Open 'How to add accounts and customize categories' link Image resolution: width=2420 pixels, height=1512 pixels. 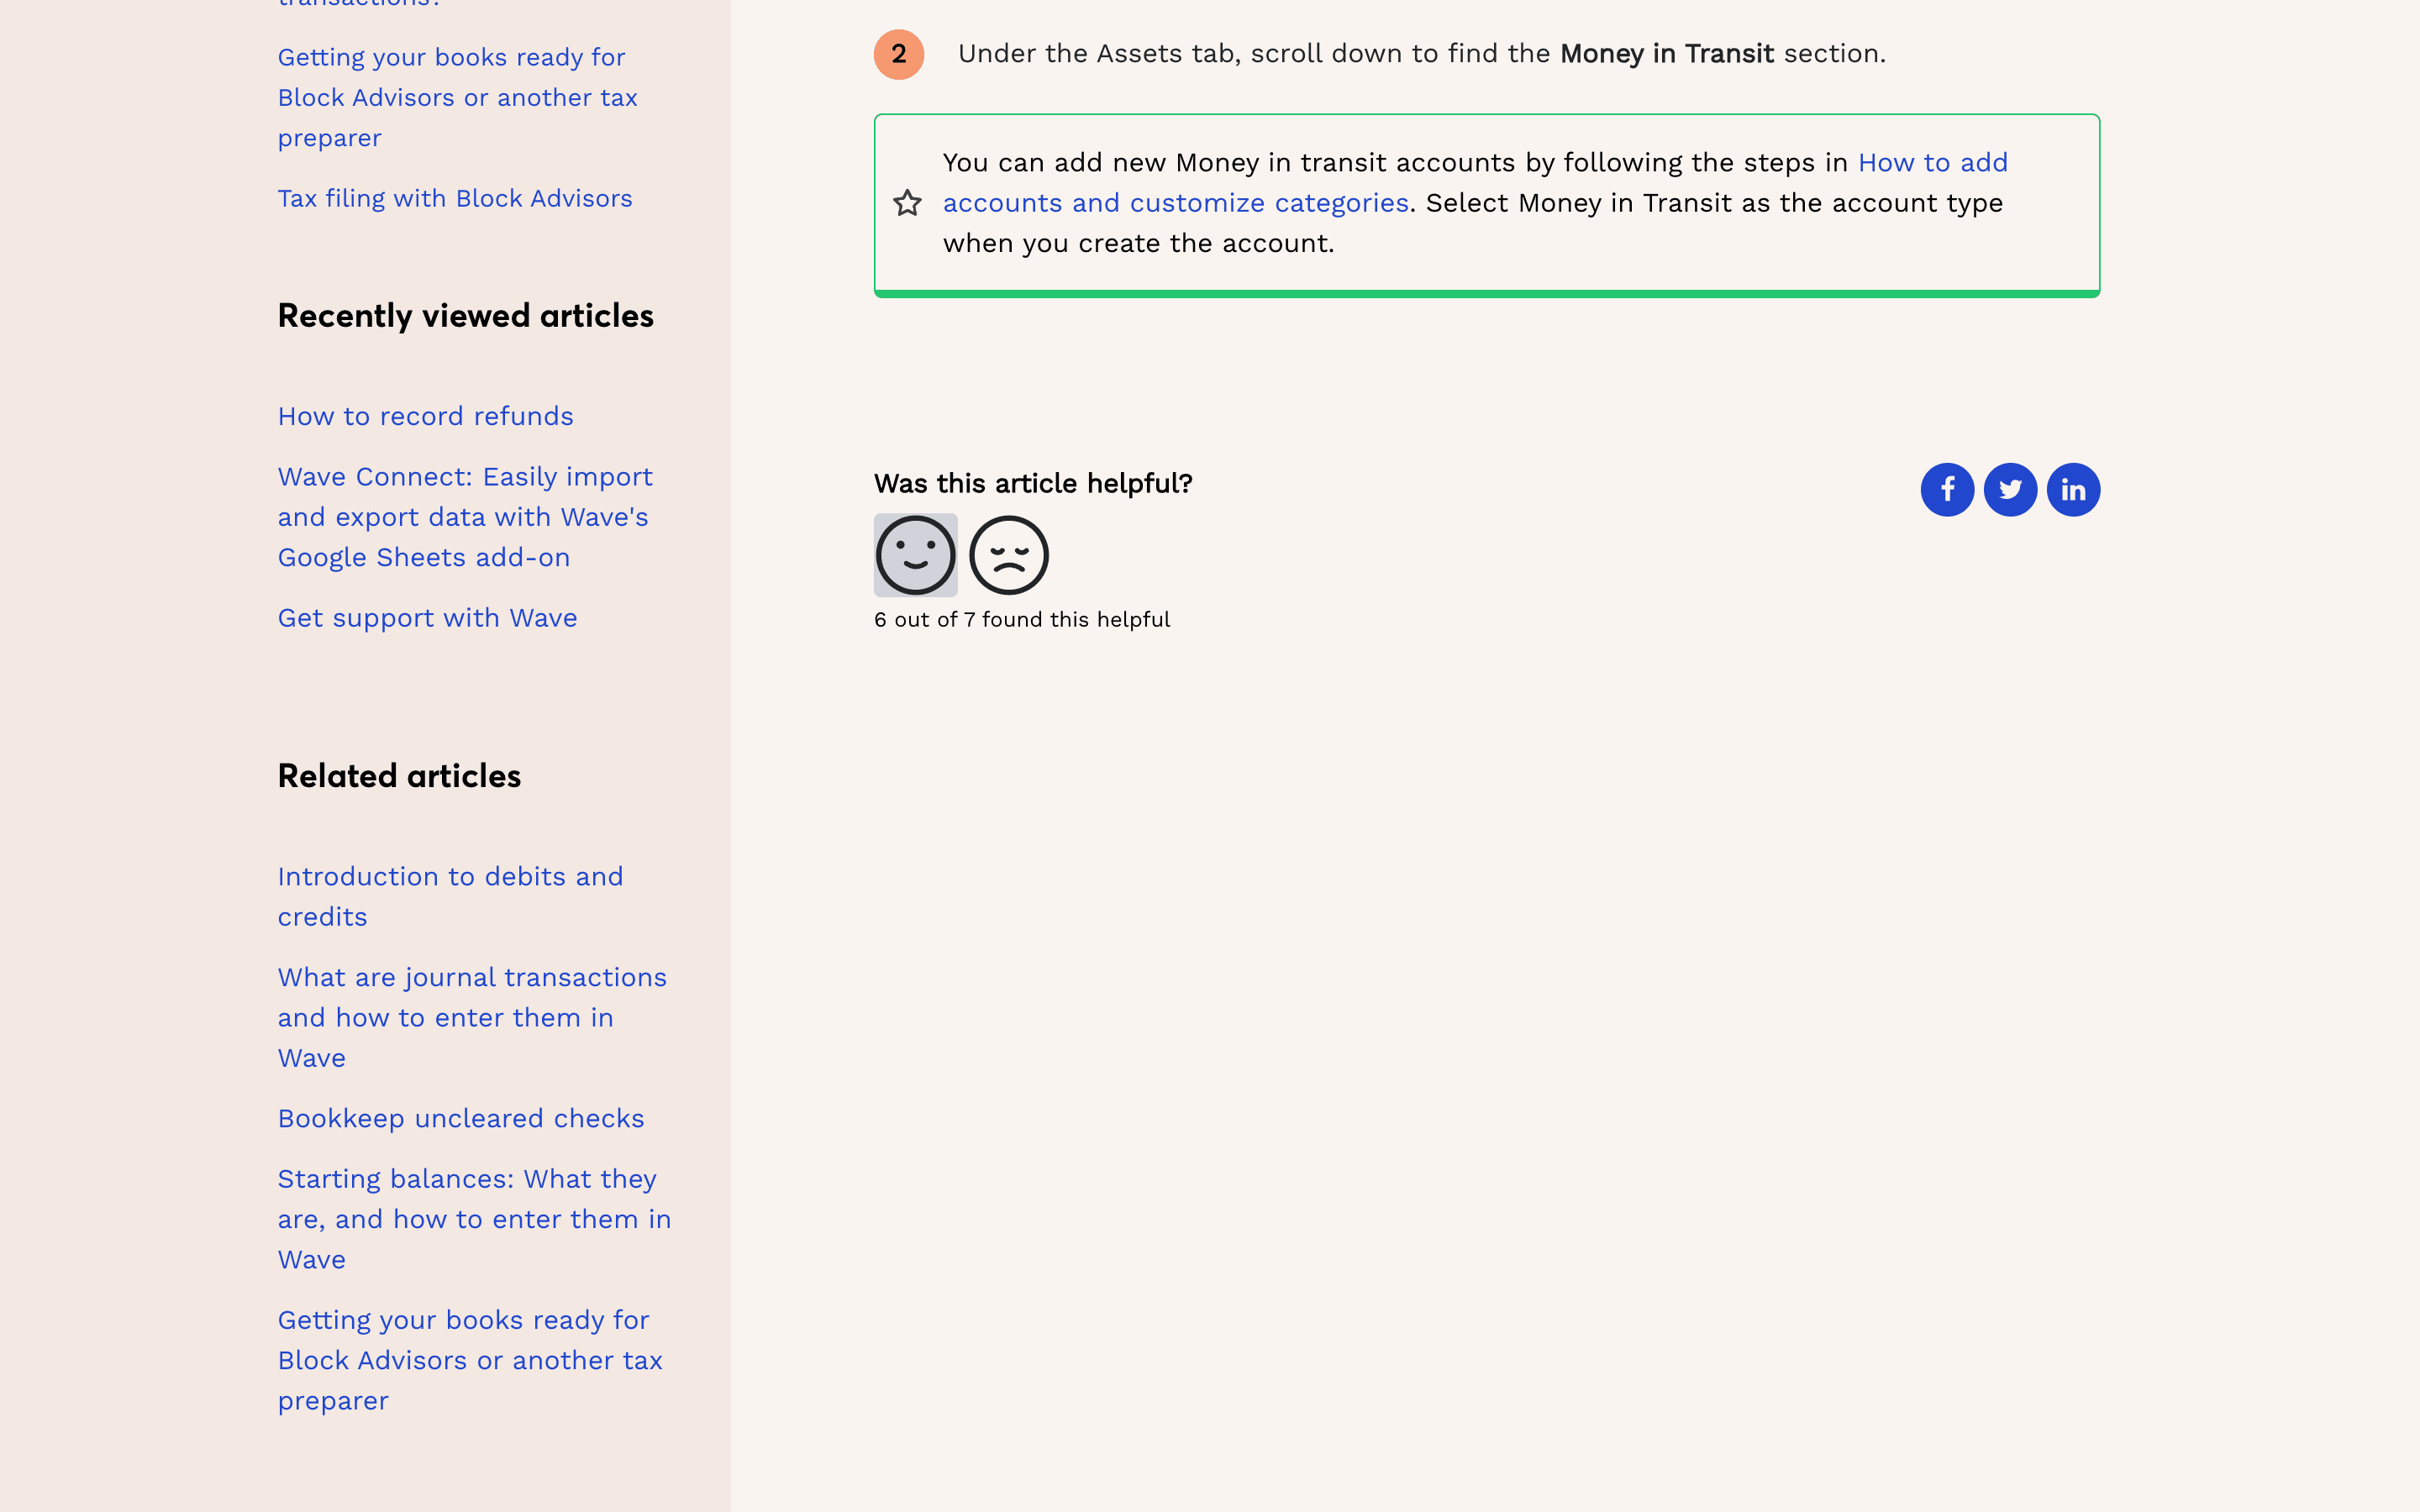(1175, 203)
